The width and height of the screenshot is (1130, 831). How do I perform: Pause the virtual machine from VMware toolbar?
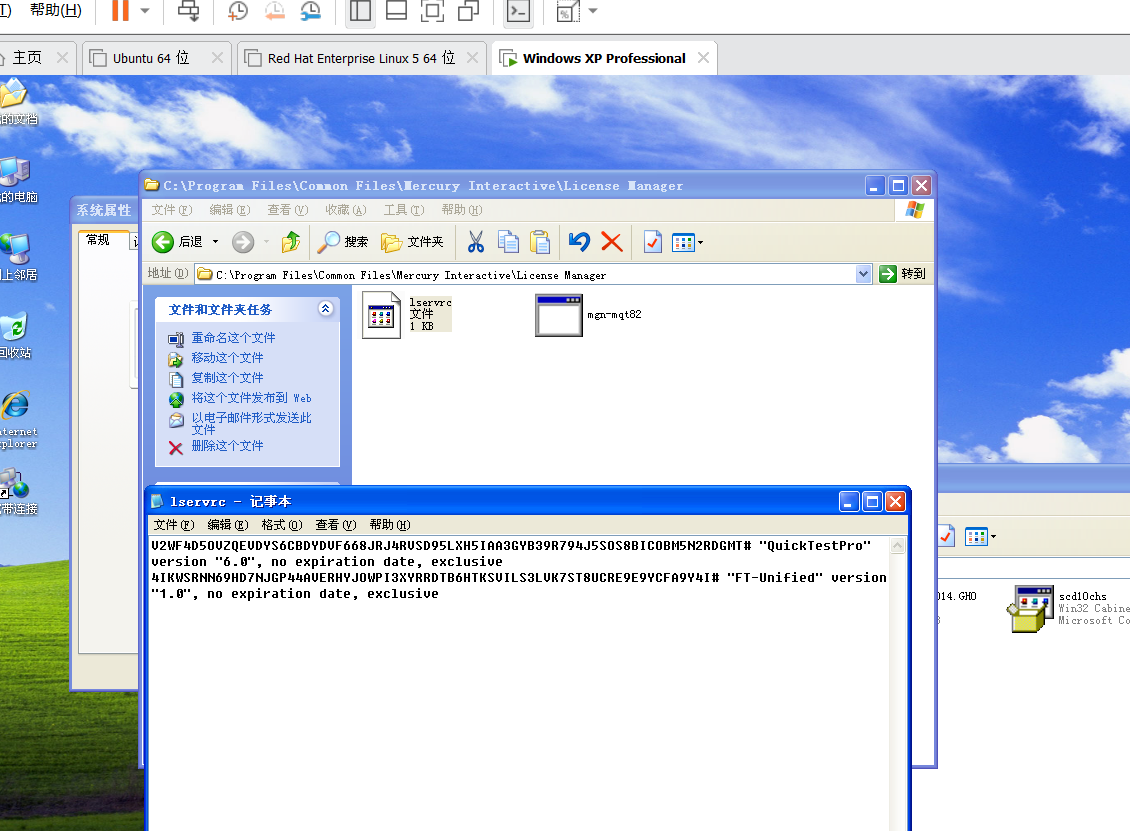[120, 11]
